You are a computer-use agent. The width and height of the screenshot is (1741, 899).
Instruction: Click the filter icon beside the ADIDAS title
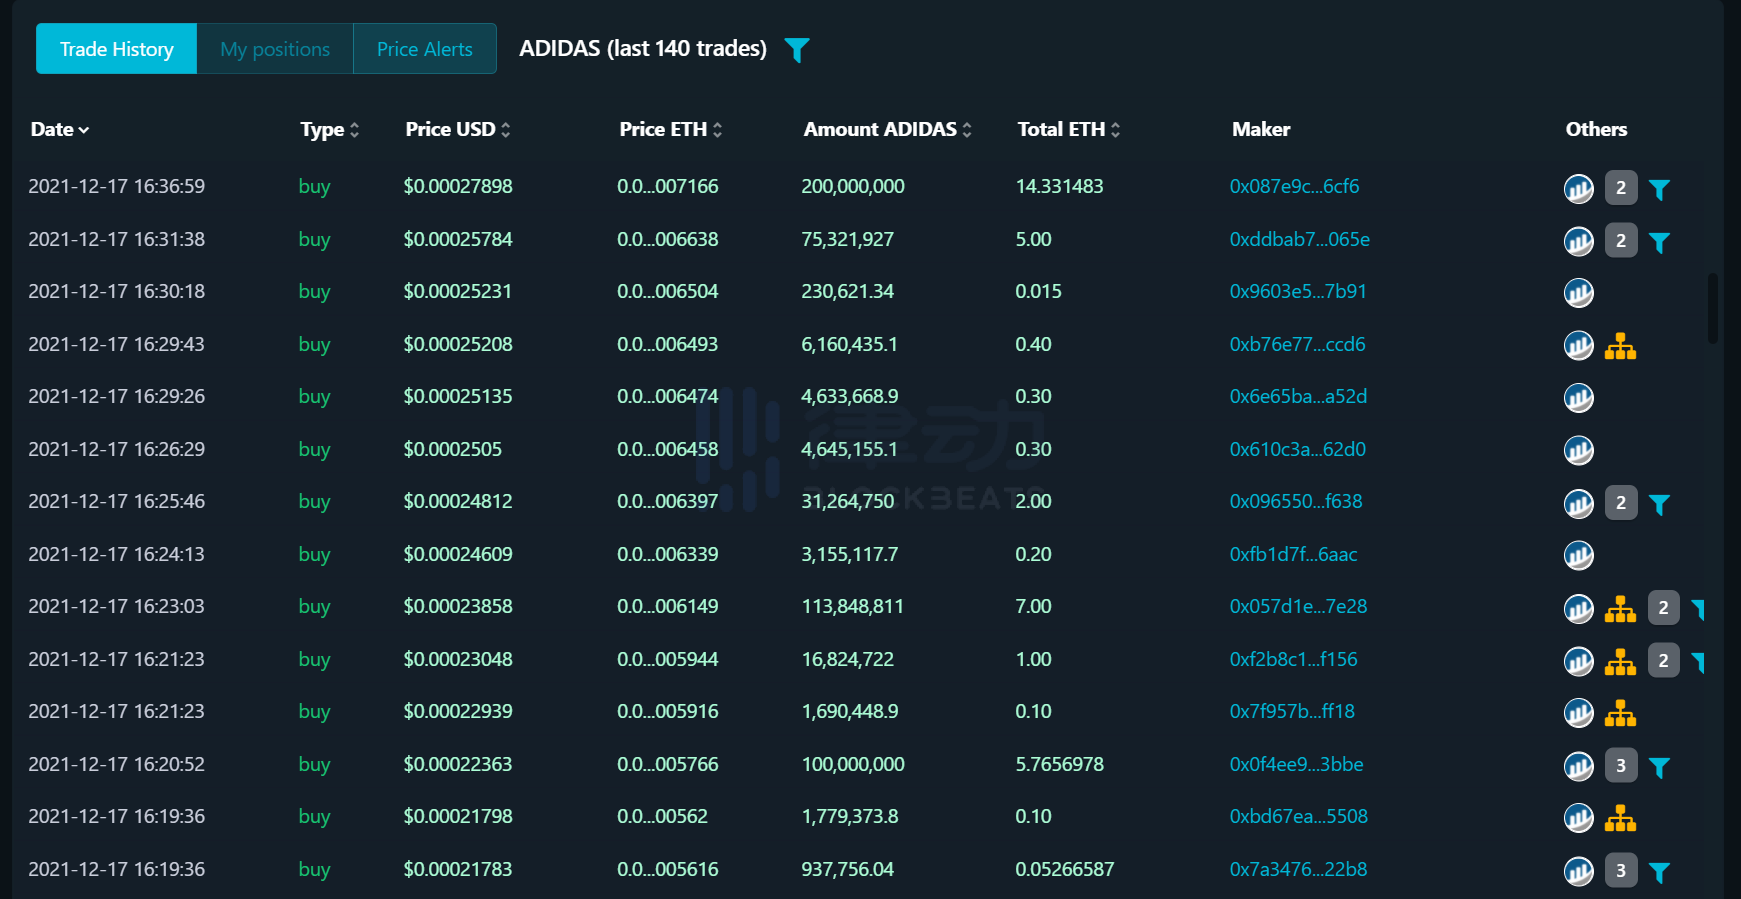tap(796, 50)
